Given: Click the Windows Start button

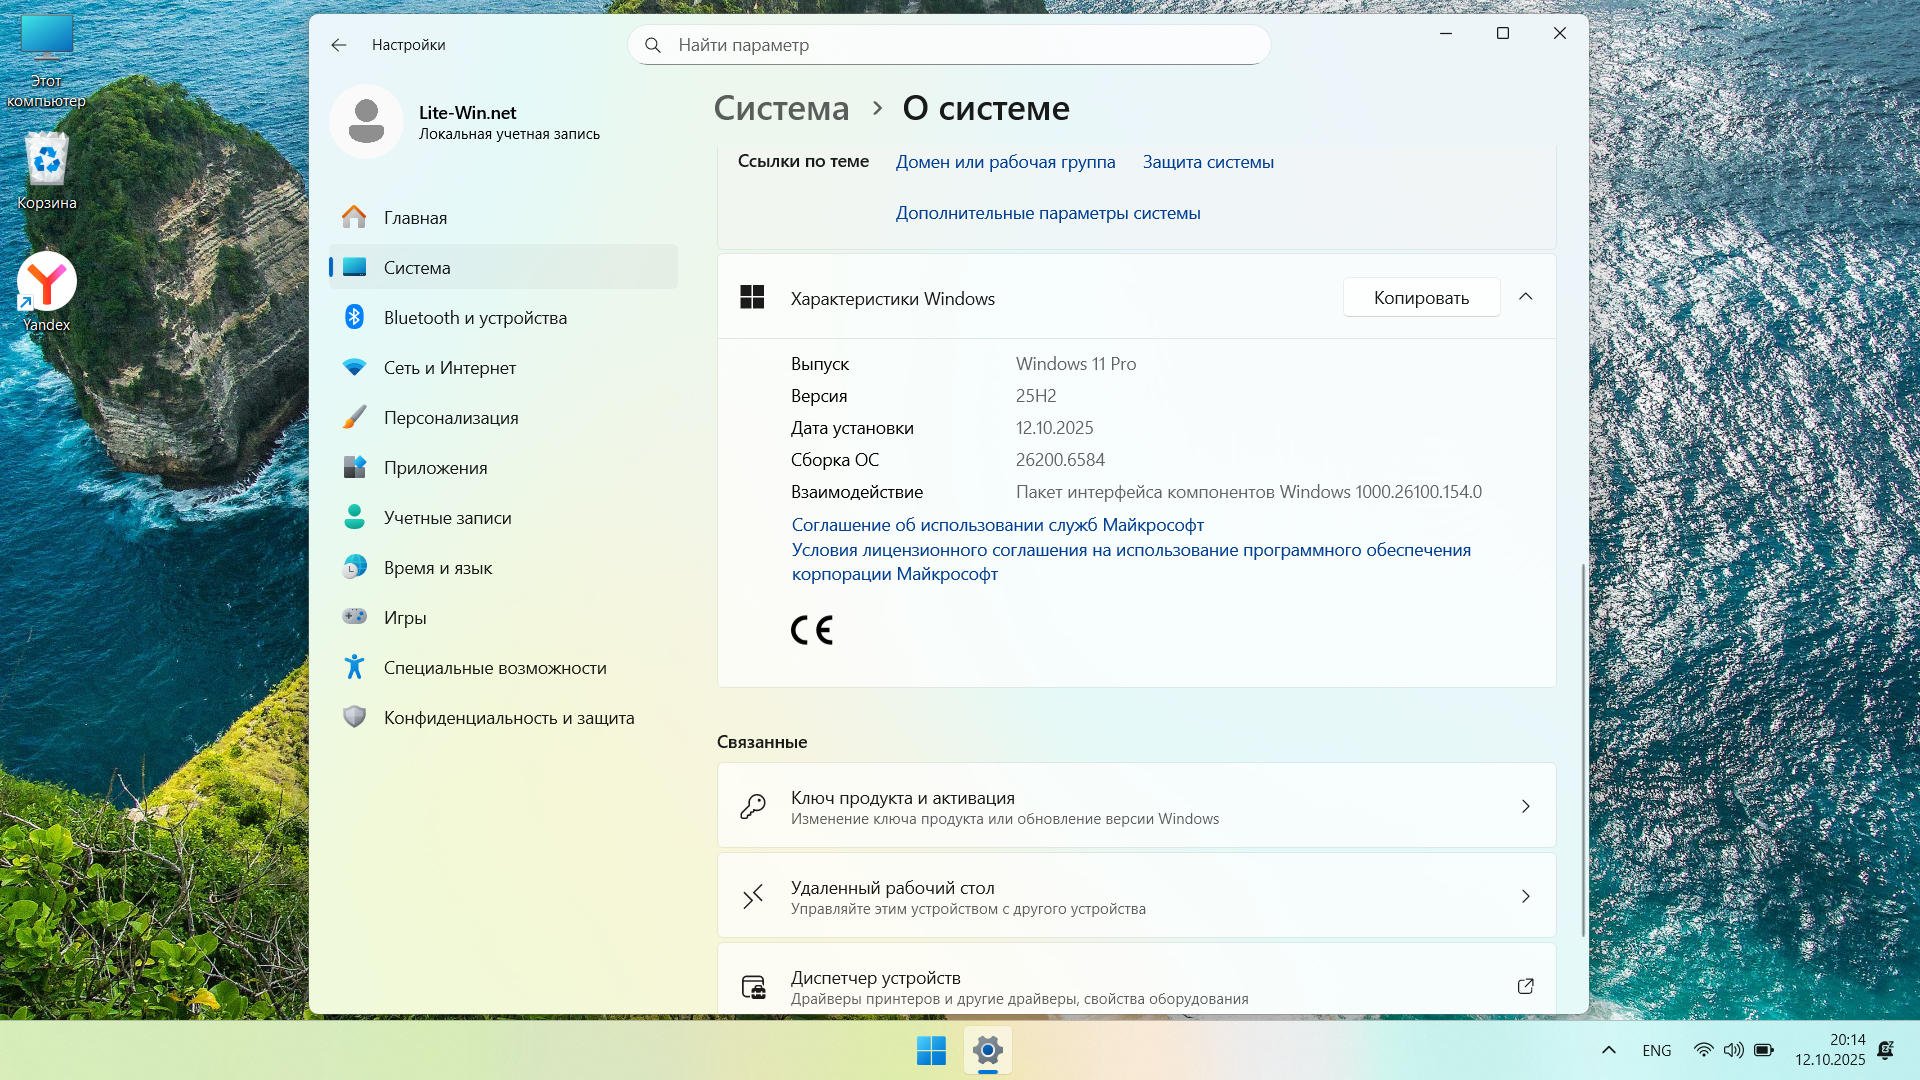Looking at the screenshot, I should tap(931, 1051).
